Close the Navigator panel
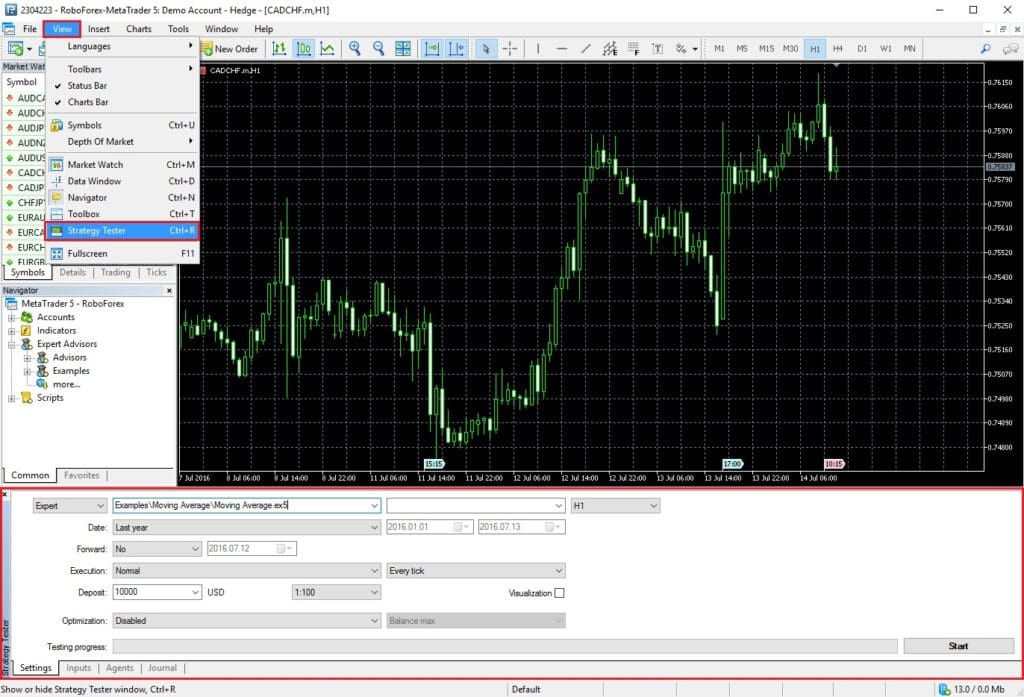Viewport: 1024px width, 697px height. [169, 291]
